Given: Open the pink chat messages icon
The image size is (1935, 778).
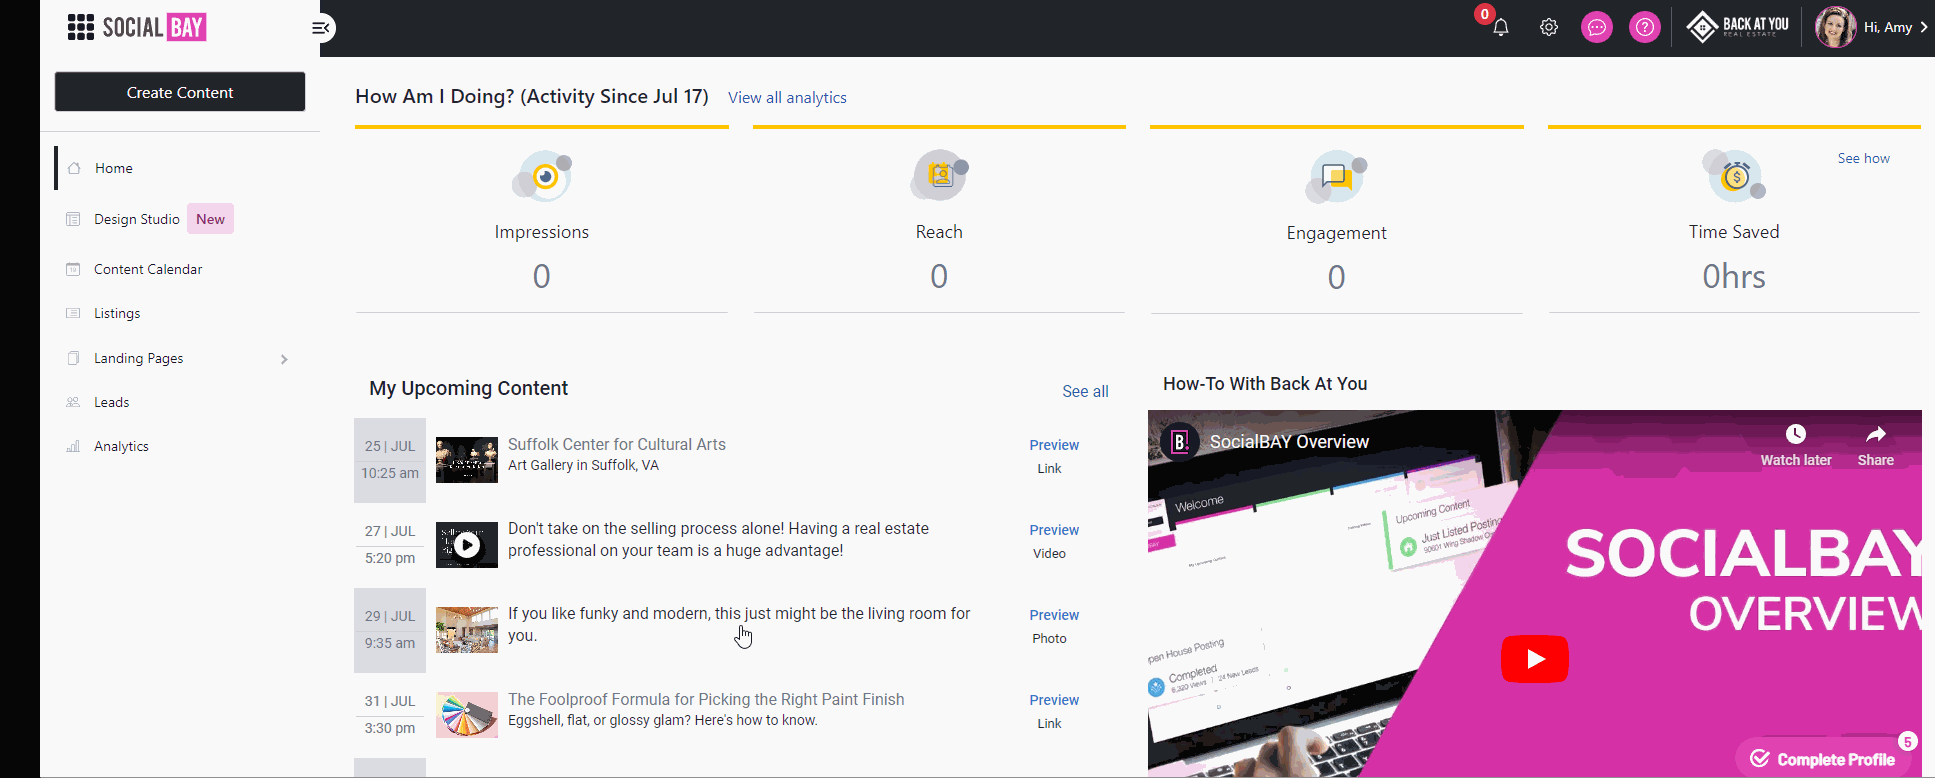Looking at the screenshot, I should tap(1597, 27).
